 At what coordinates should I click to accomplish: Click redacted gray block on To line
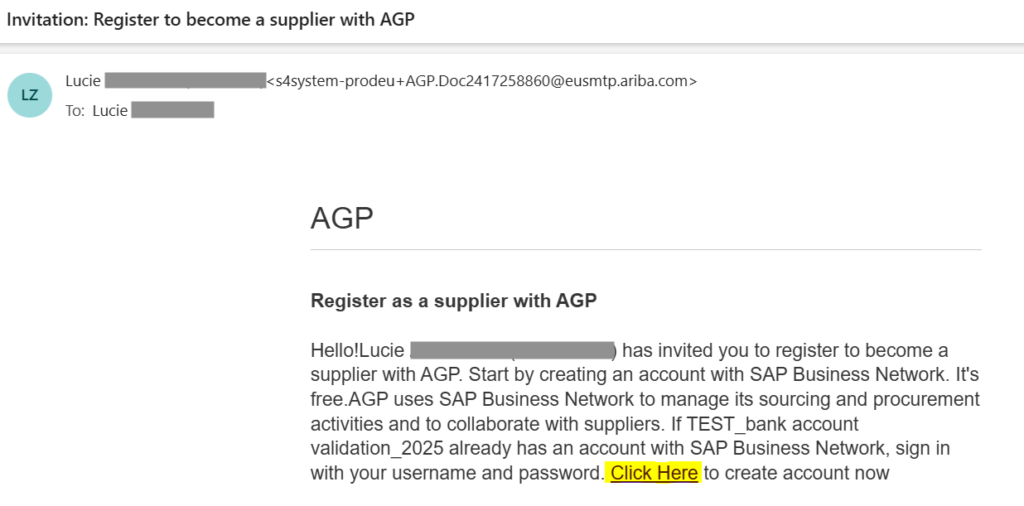pyautogui.click(x=173, y=111)
